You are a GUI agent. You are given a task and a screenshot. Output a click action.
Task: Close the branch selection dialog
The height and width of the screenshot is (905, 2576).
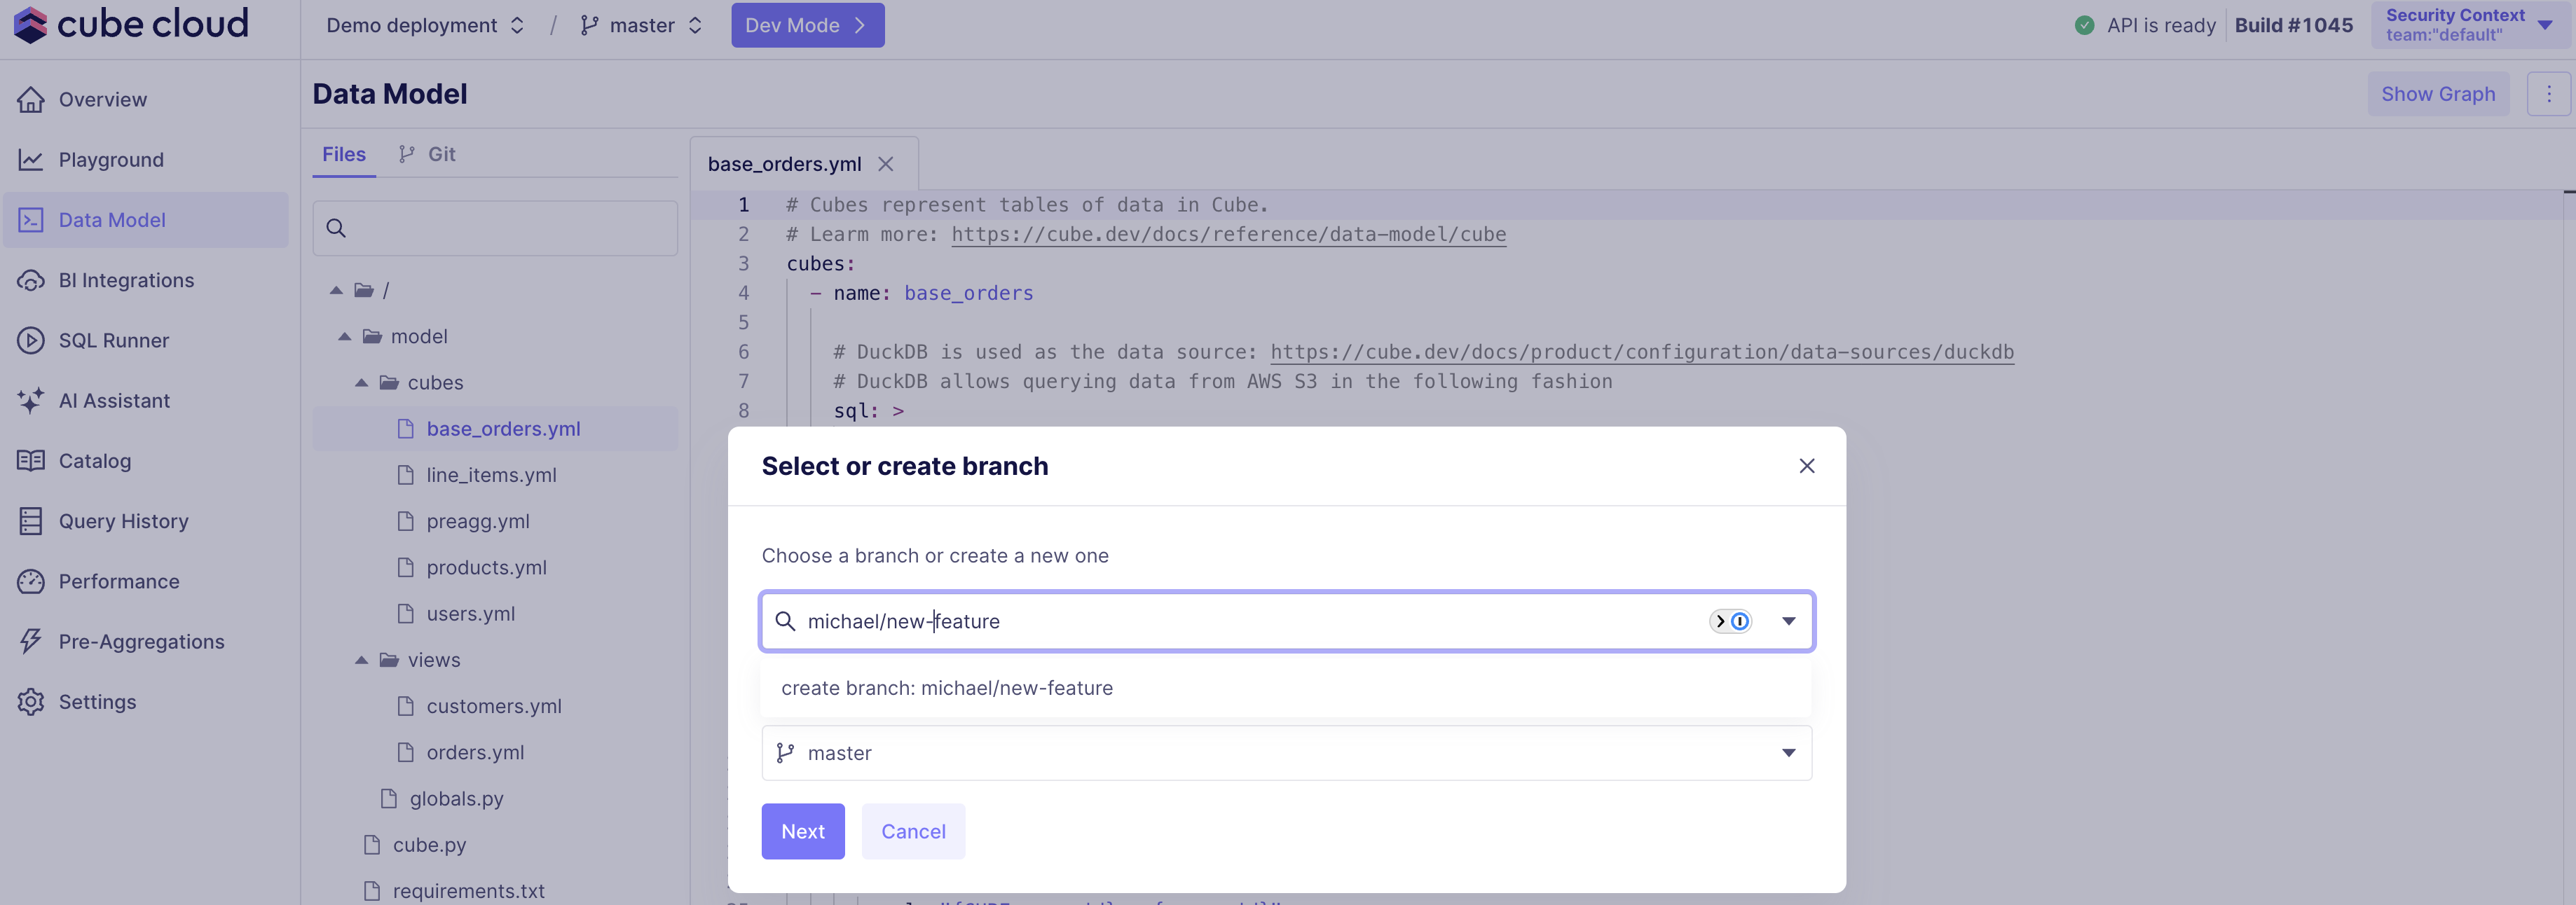[1806, 466]
